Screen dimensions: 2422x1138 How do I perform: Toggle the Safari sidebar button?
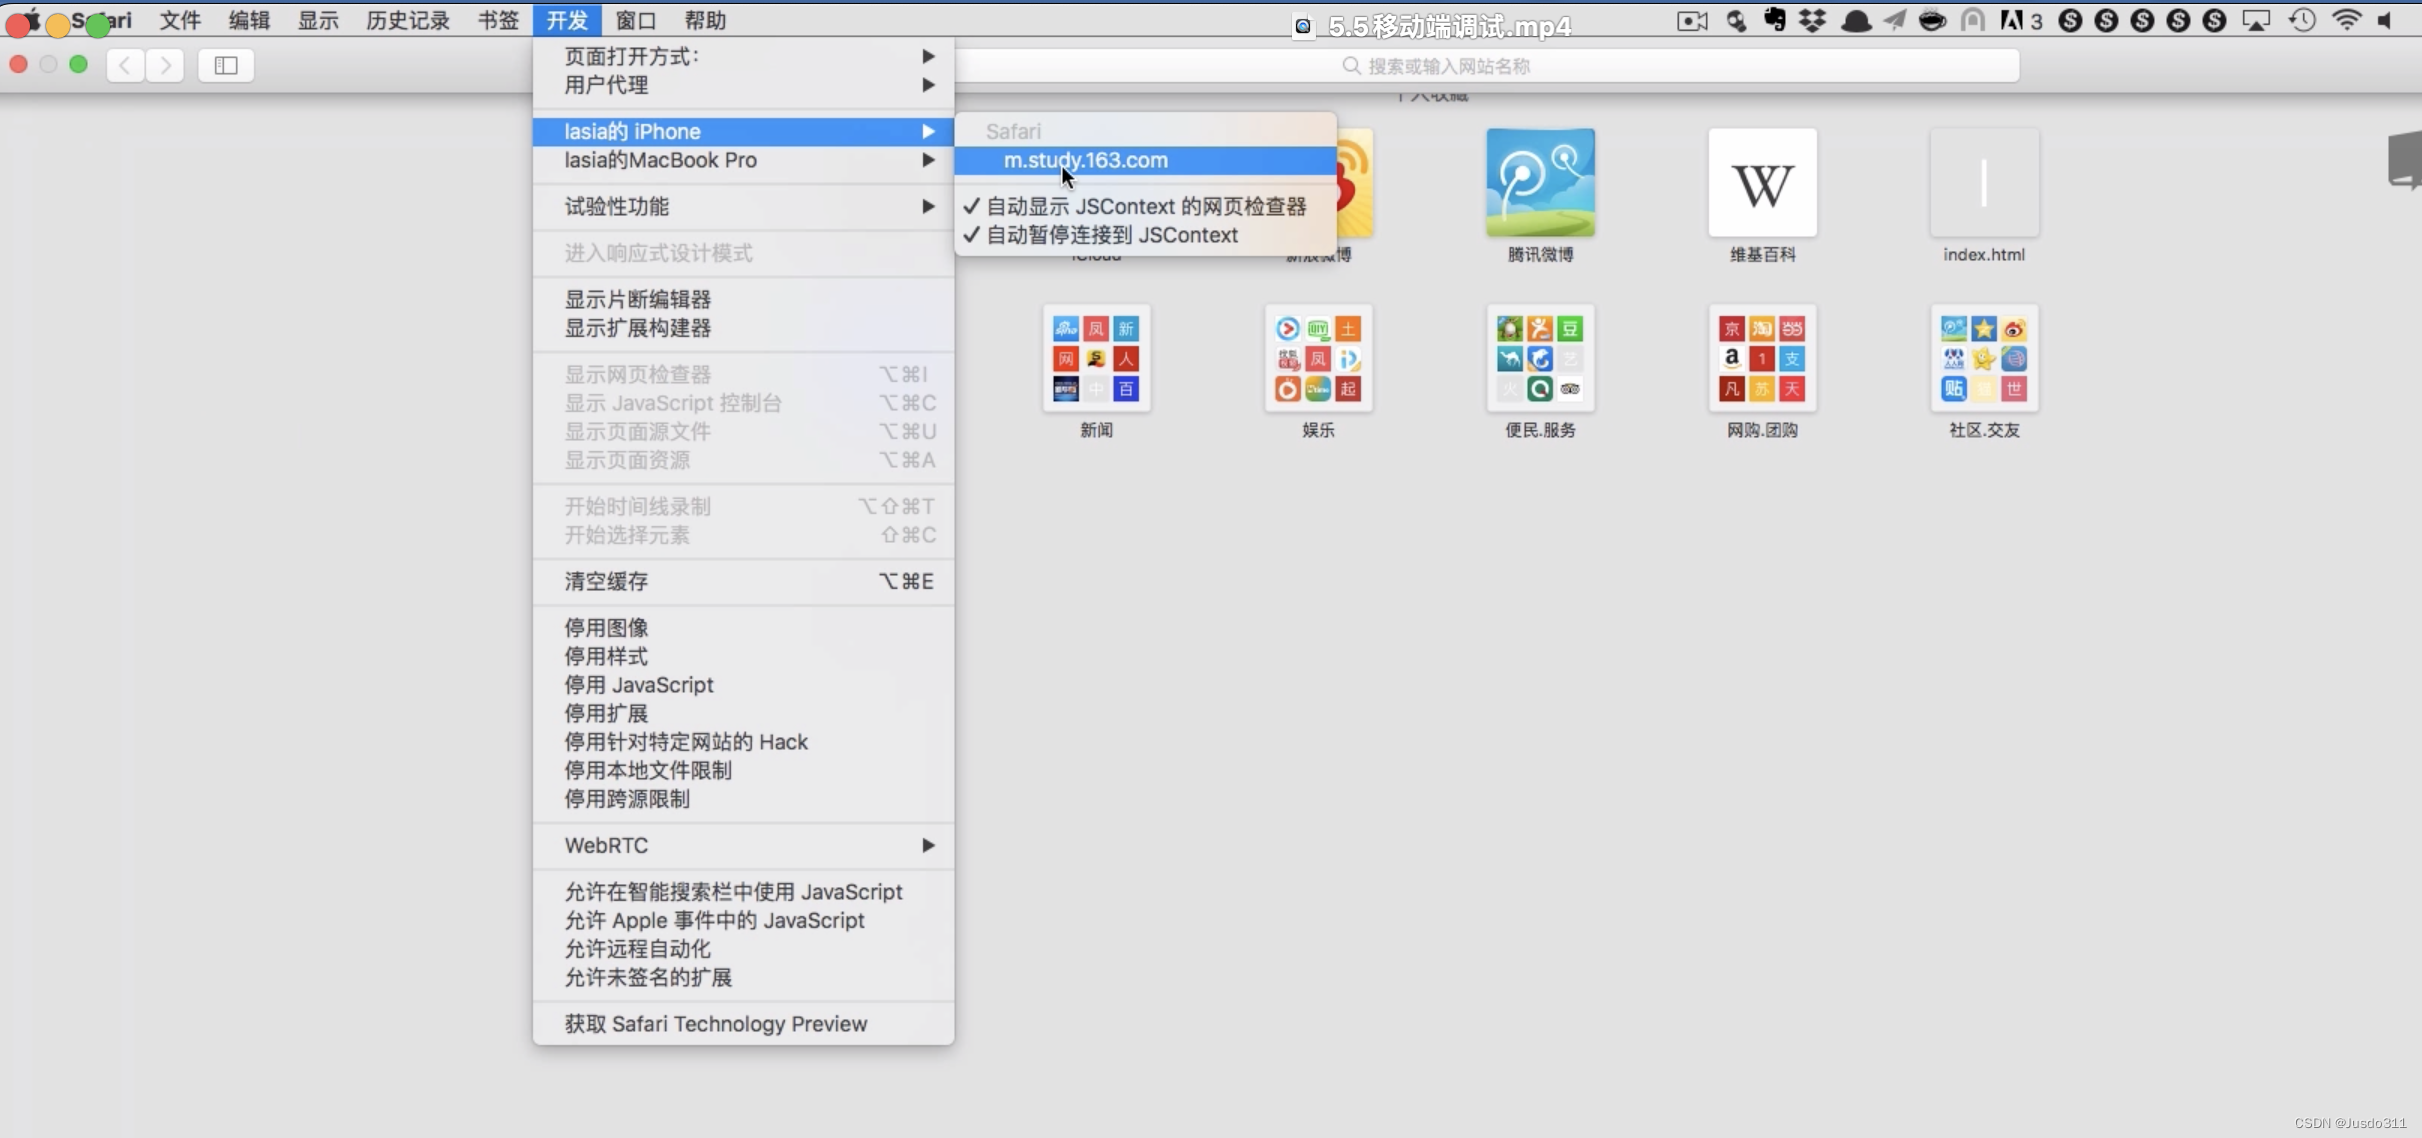pos(226,65)
